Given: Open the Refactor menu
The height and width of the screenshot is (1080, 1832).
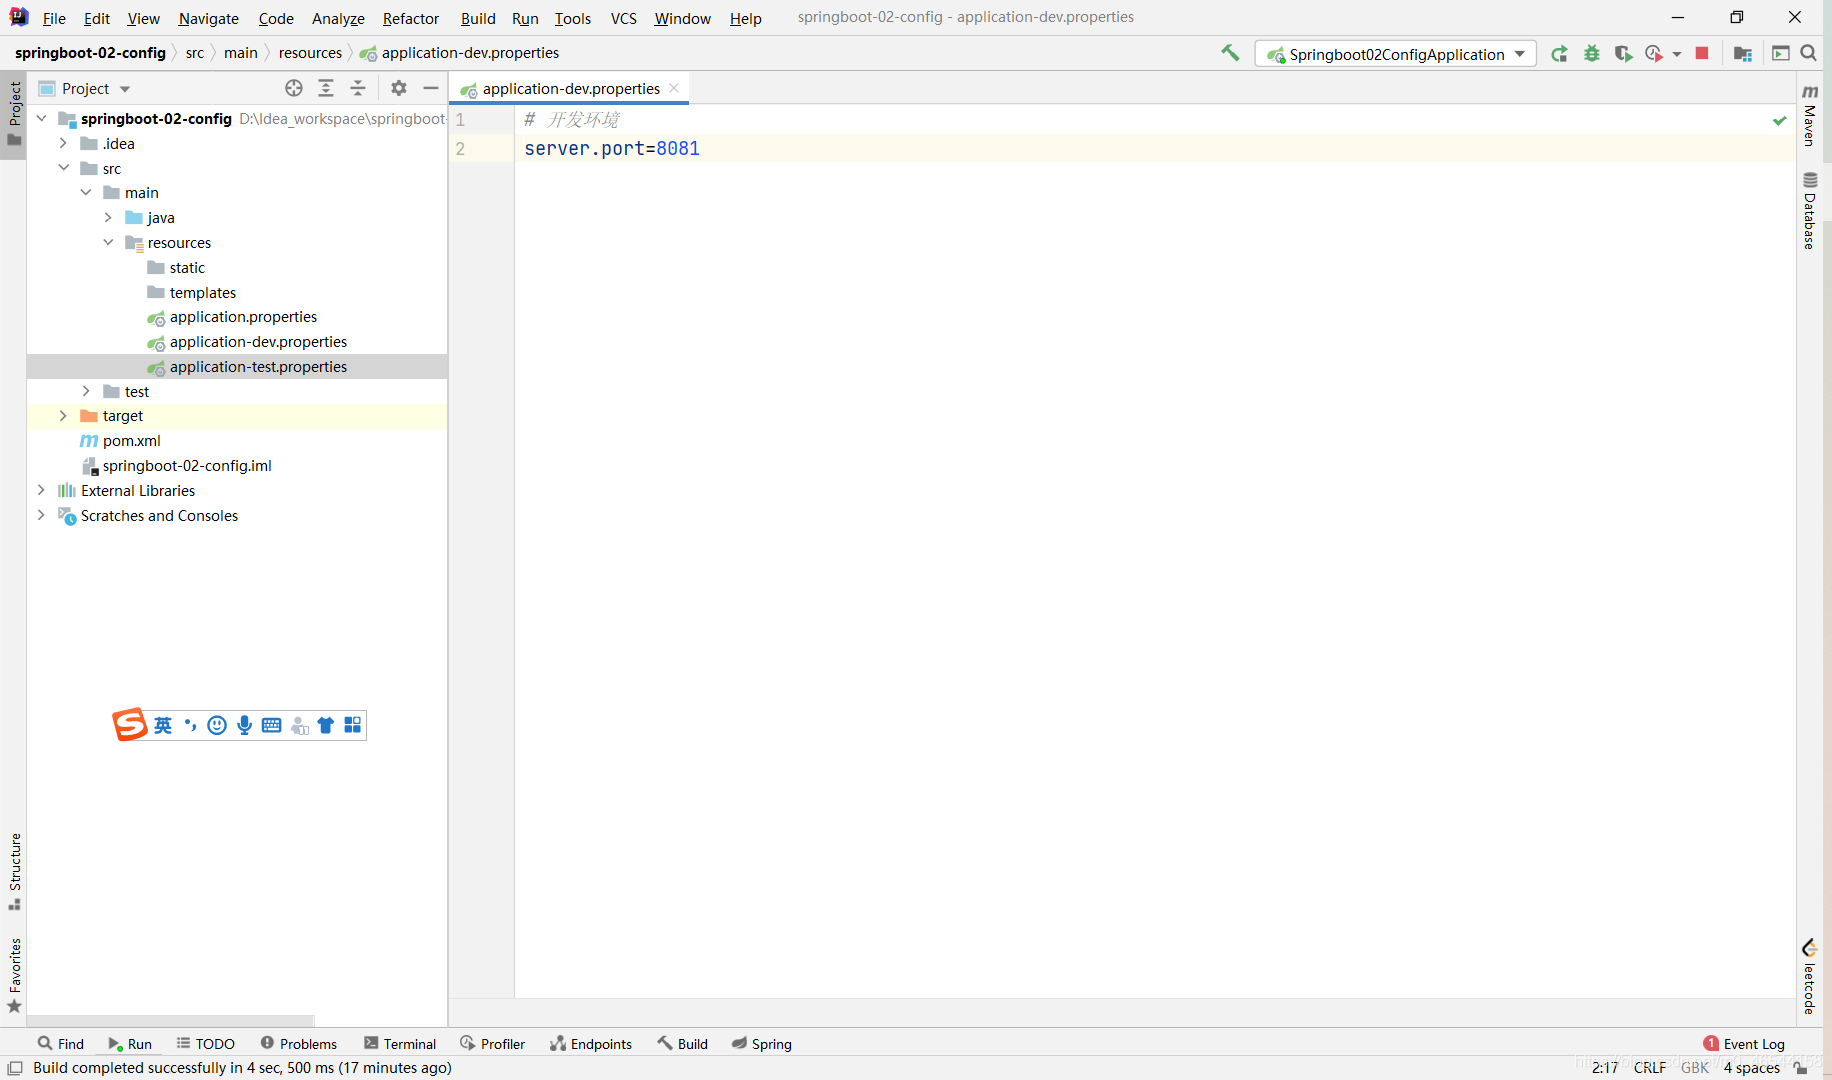Looking at the screenshot, I should [x=410, y=18].
